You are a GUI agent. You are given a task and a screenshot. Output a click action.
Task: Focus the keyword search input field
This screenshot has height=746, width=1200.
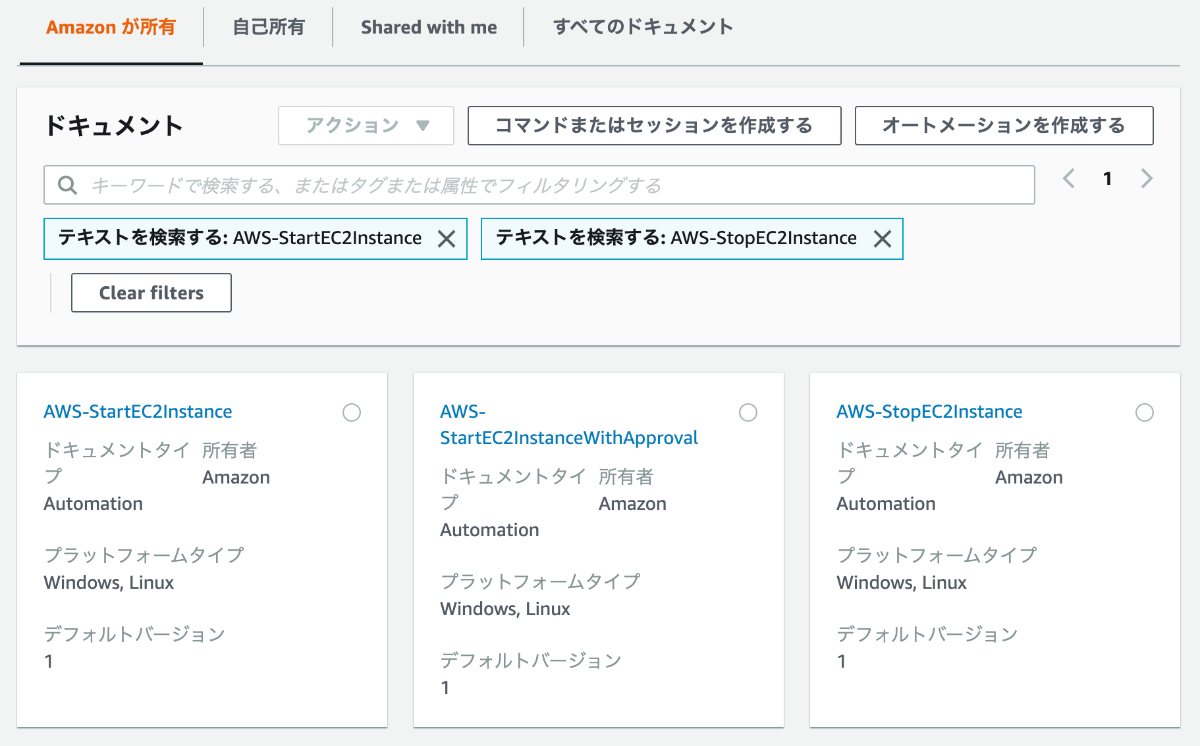pyautogui.click(x=539, y=185)
